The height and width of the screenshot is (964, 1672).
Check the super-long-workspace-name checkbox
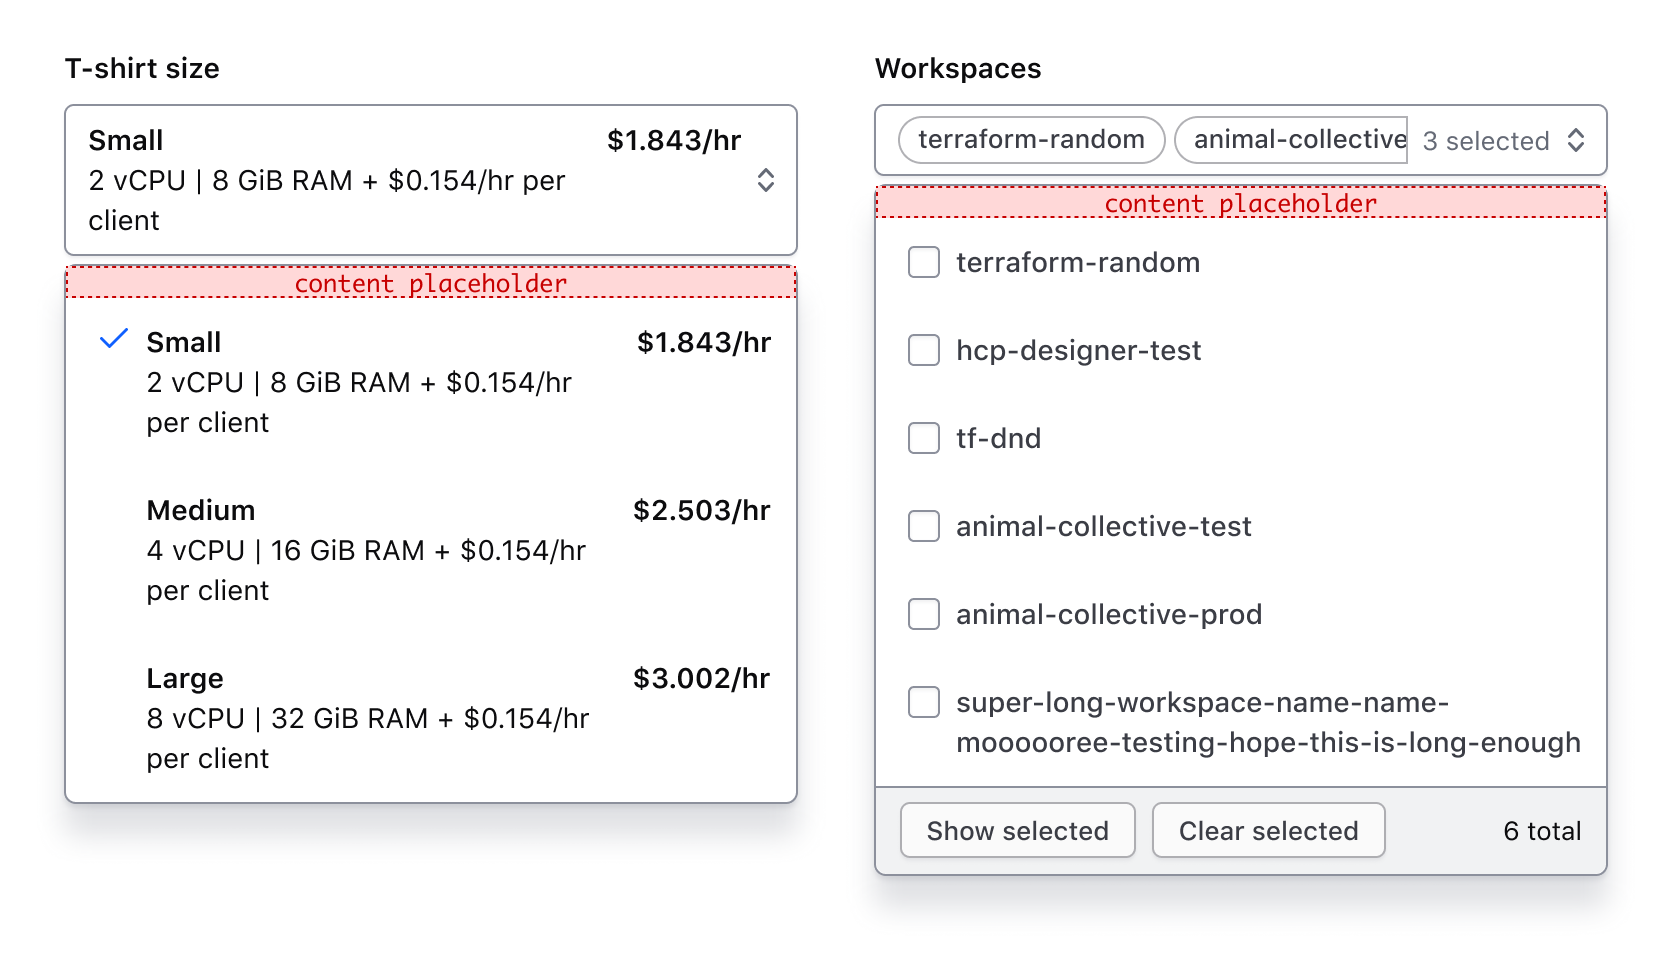point(923,702)
